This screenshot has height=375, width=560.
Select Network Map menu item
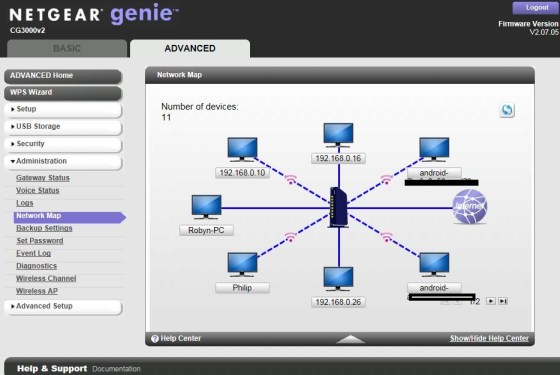click(69, 216)
